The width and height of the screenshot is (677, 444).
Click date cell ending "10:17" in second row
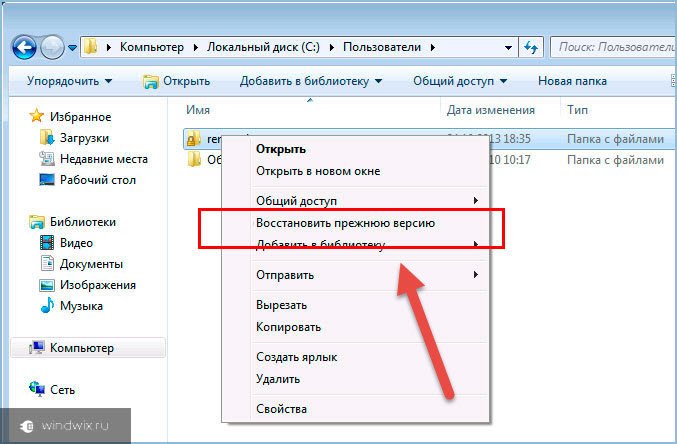(509, 160)
